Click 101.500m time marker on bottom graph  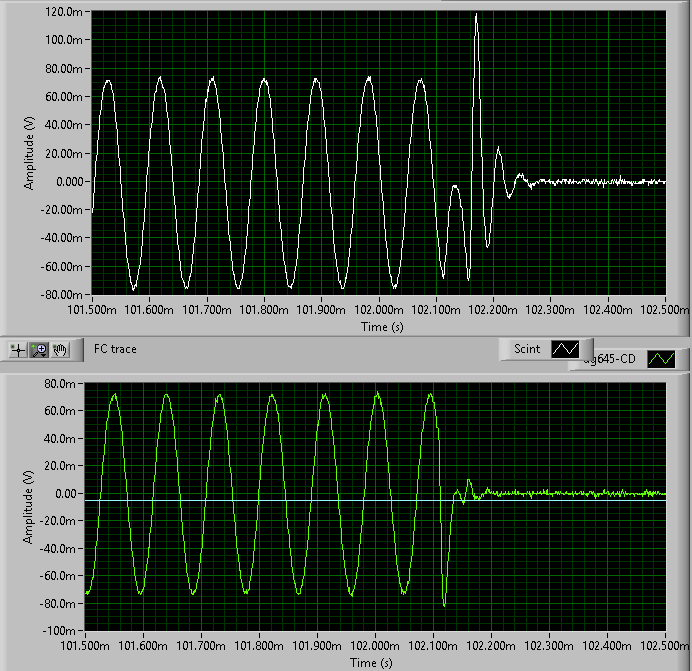[x=85, y=646]
